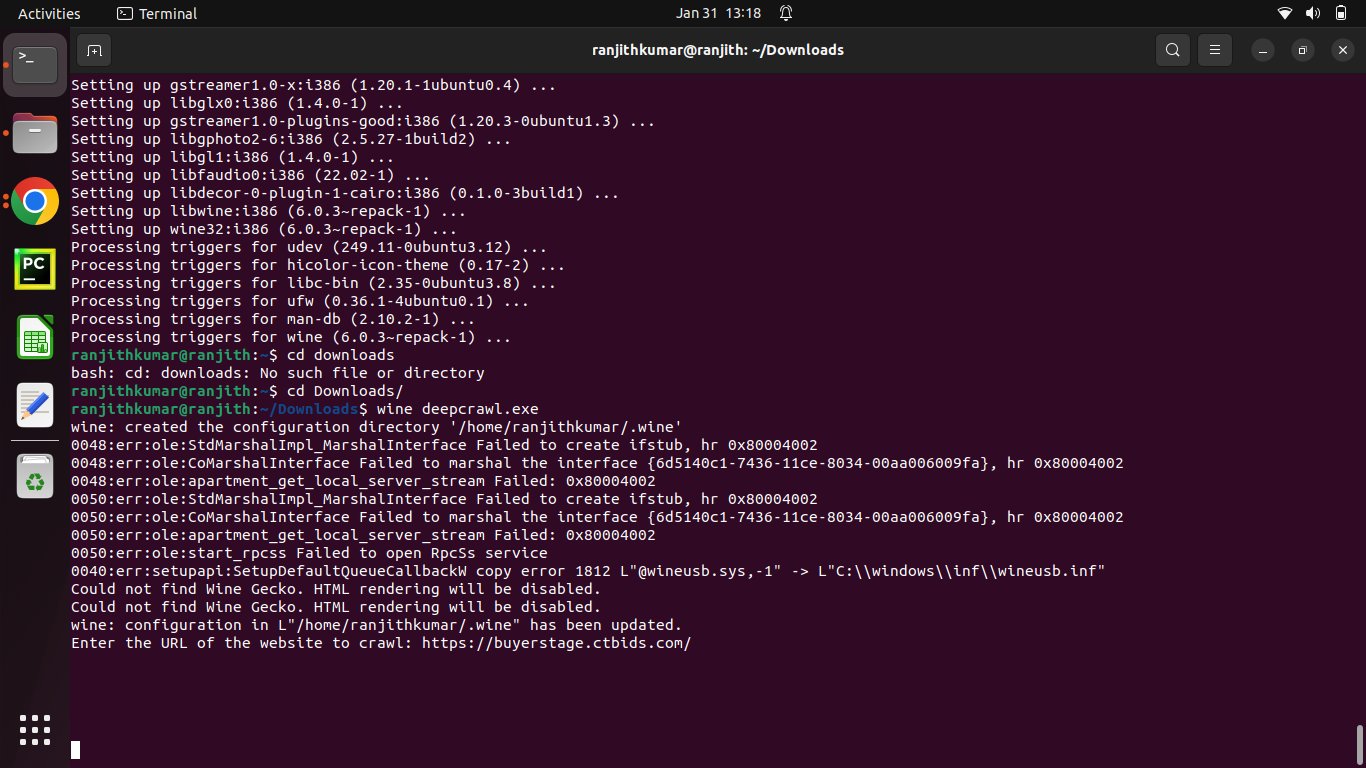The height and width of the screenshot is (768, 1366).
Task: Click the Terminal icon in the dock
Action: point(35,65)
